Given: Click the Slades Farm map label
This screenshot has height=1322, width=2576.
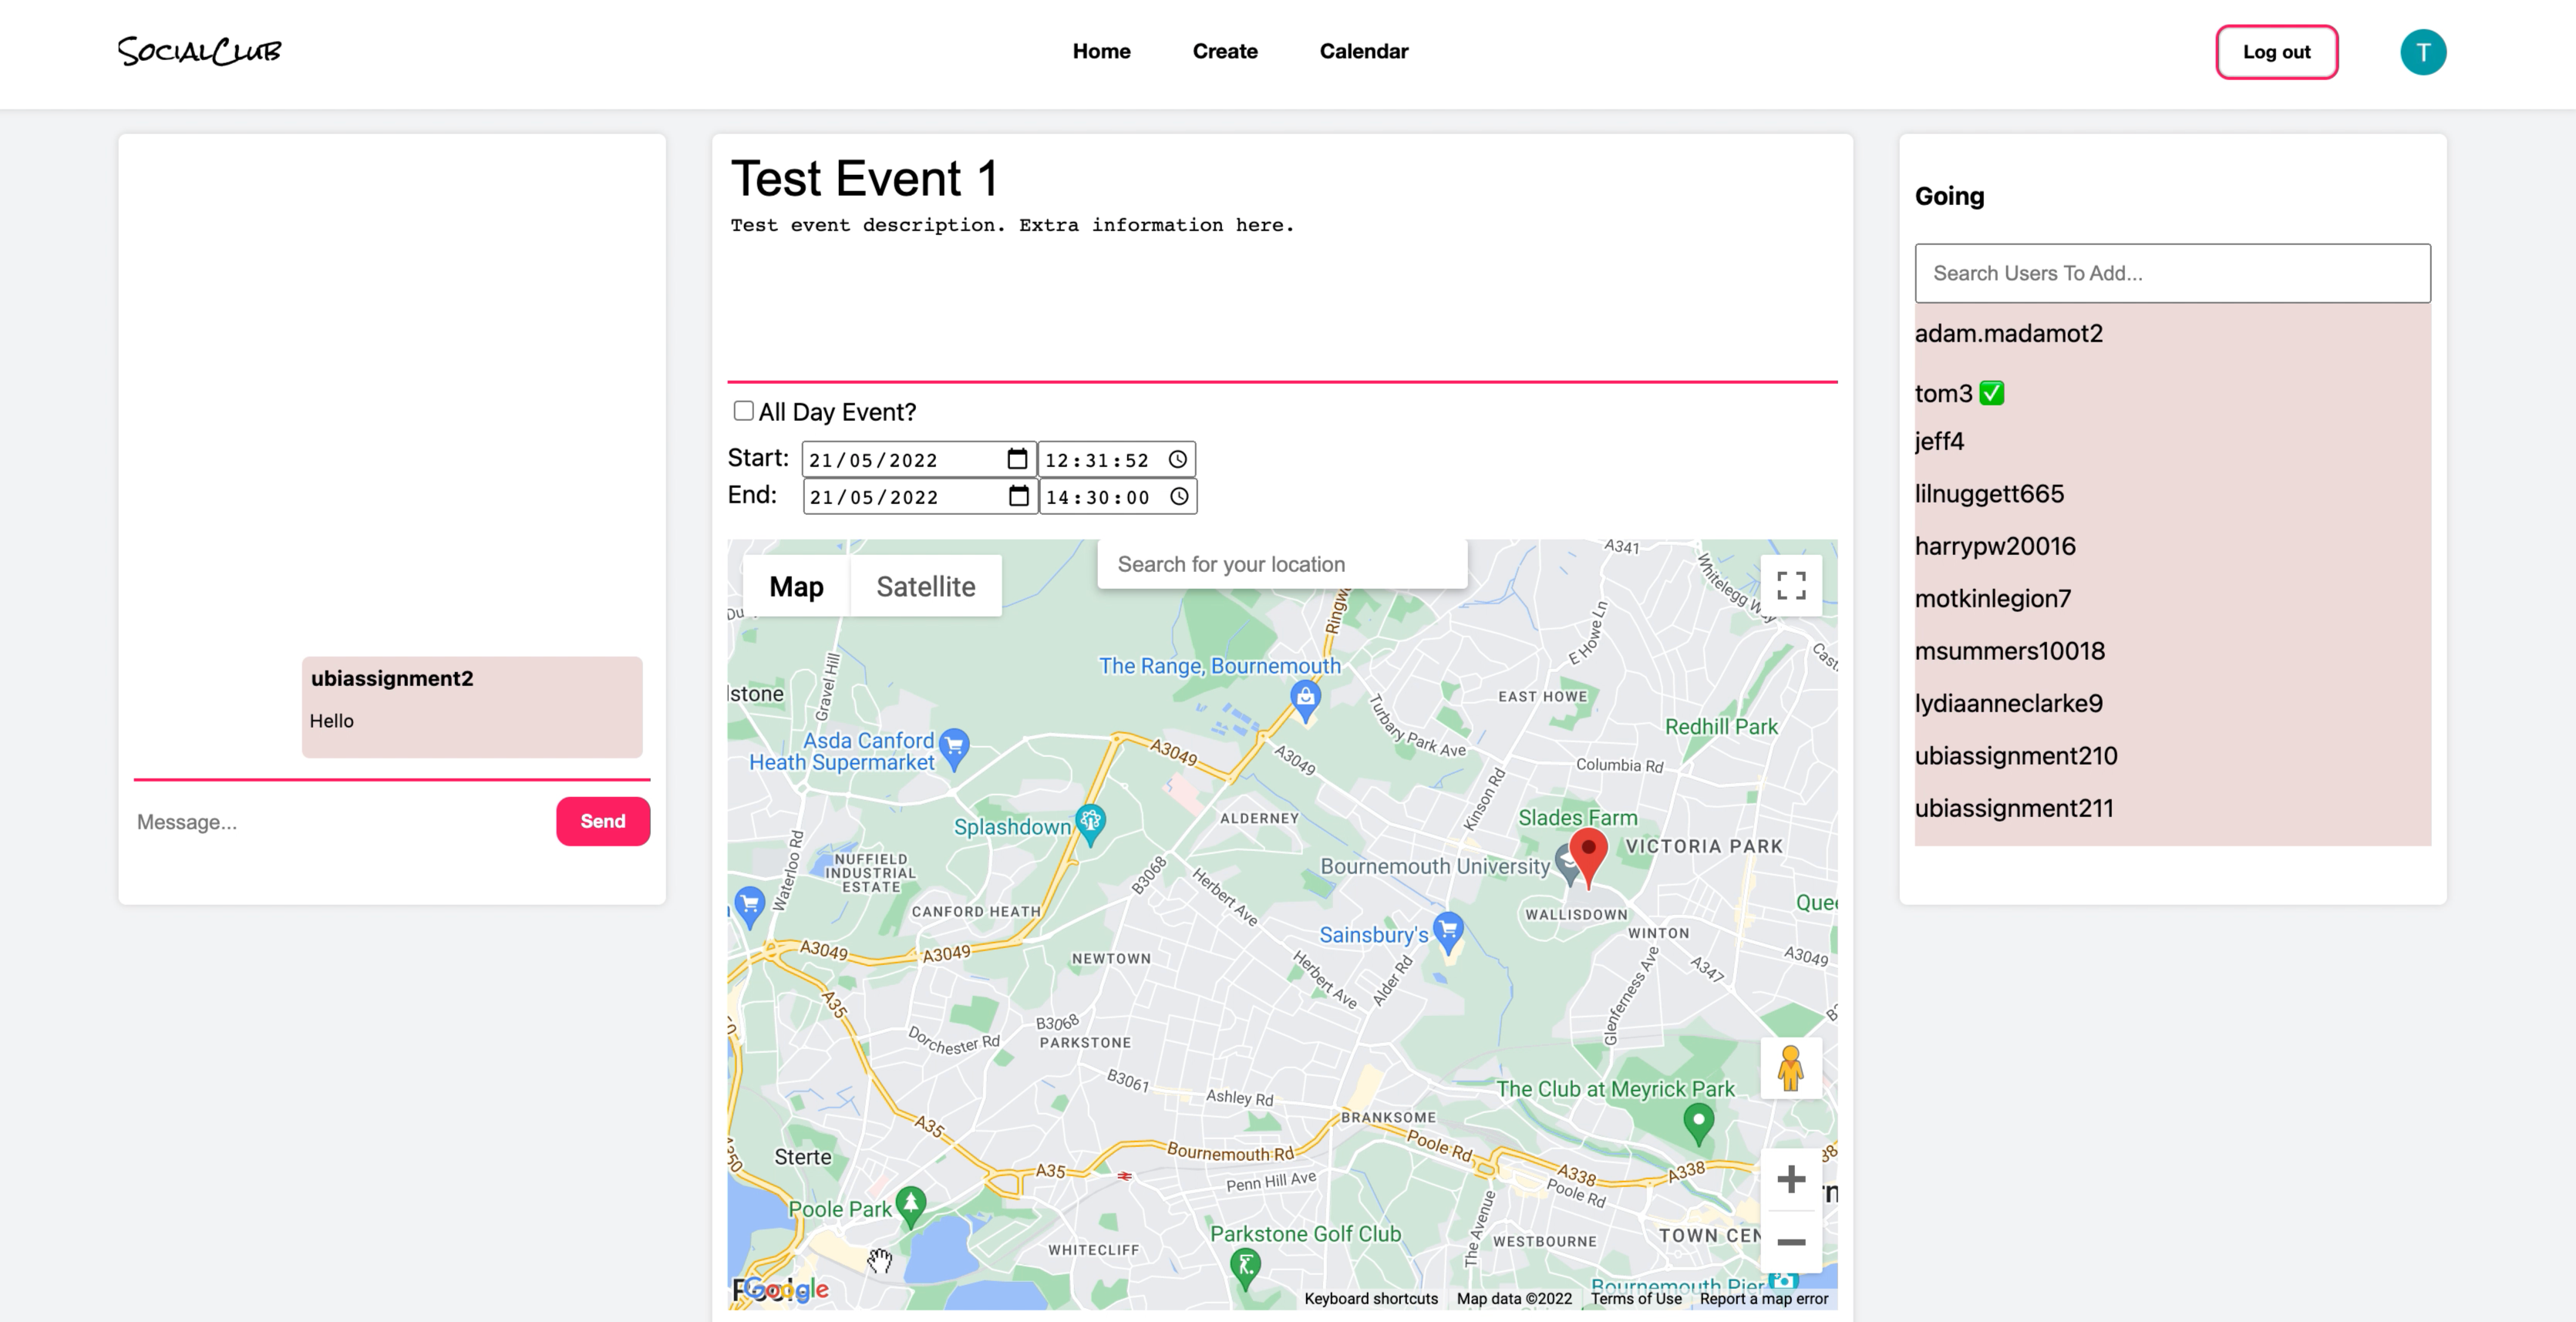Looking at the screenshot, I should point(1577,817).
